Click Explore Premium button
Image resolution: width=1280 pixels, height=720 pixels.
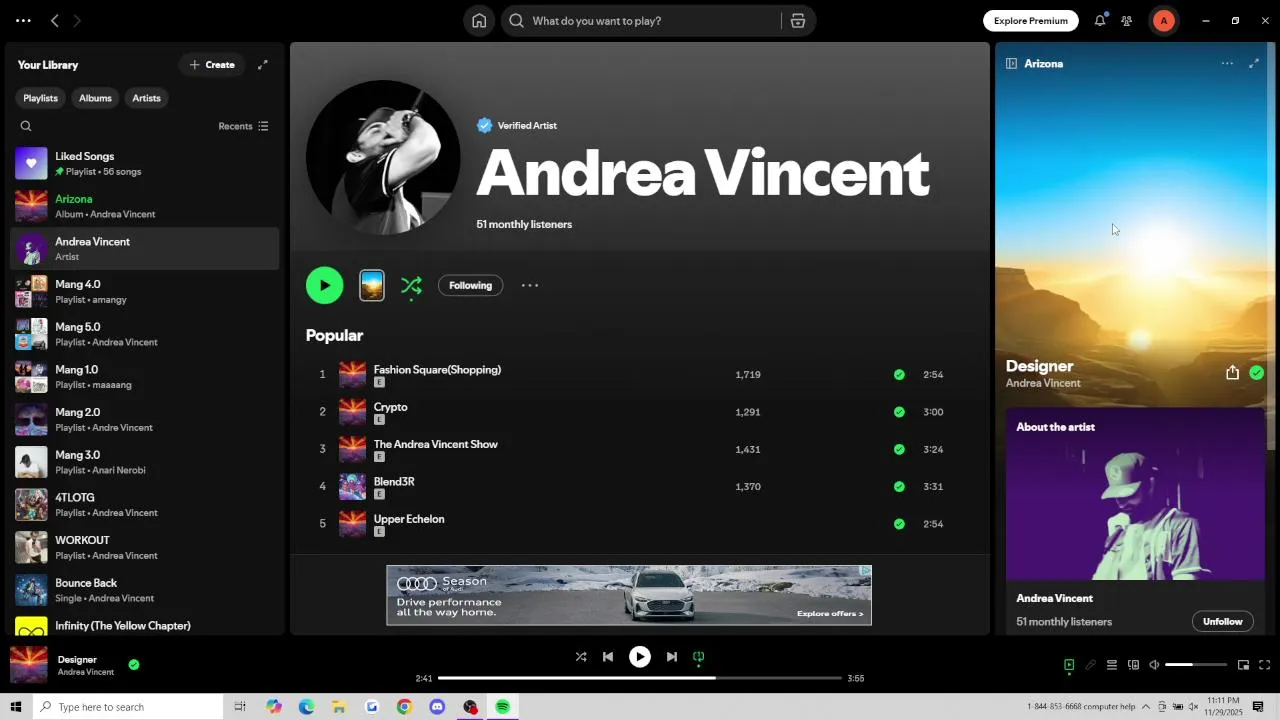(1030, 21)
